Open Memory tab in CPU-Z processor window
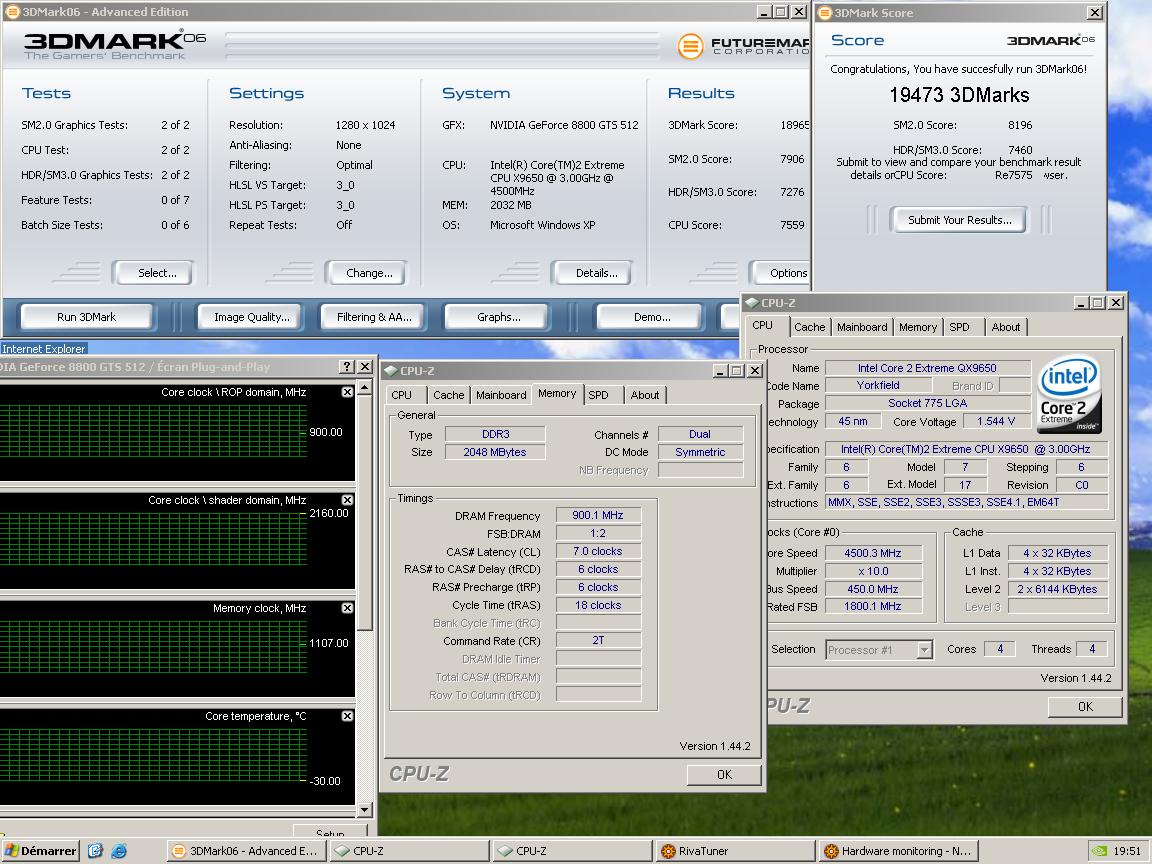 [x=918, y=327]
